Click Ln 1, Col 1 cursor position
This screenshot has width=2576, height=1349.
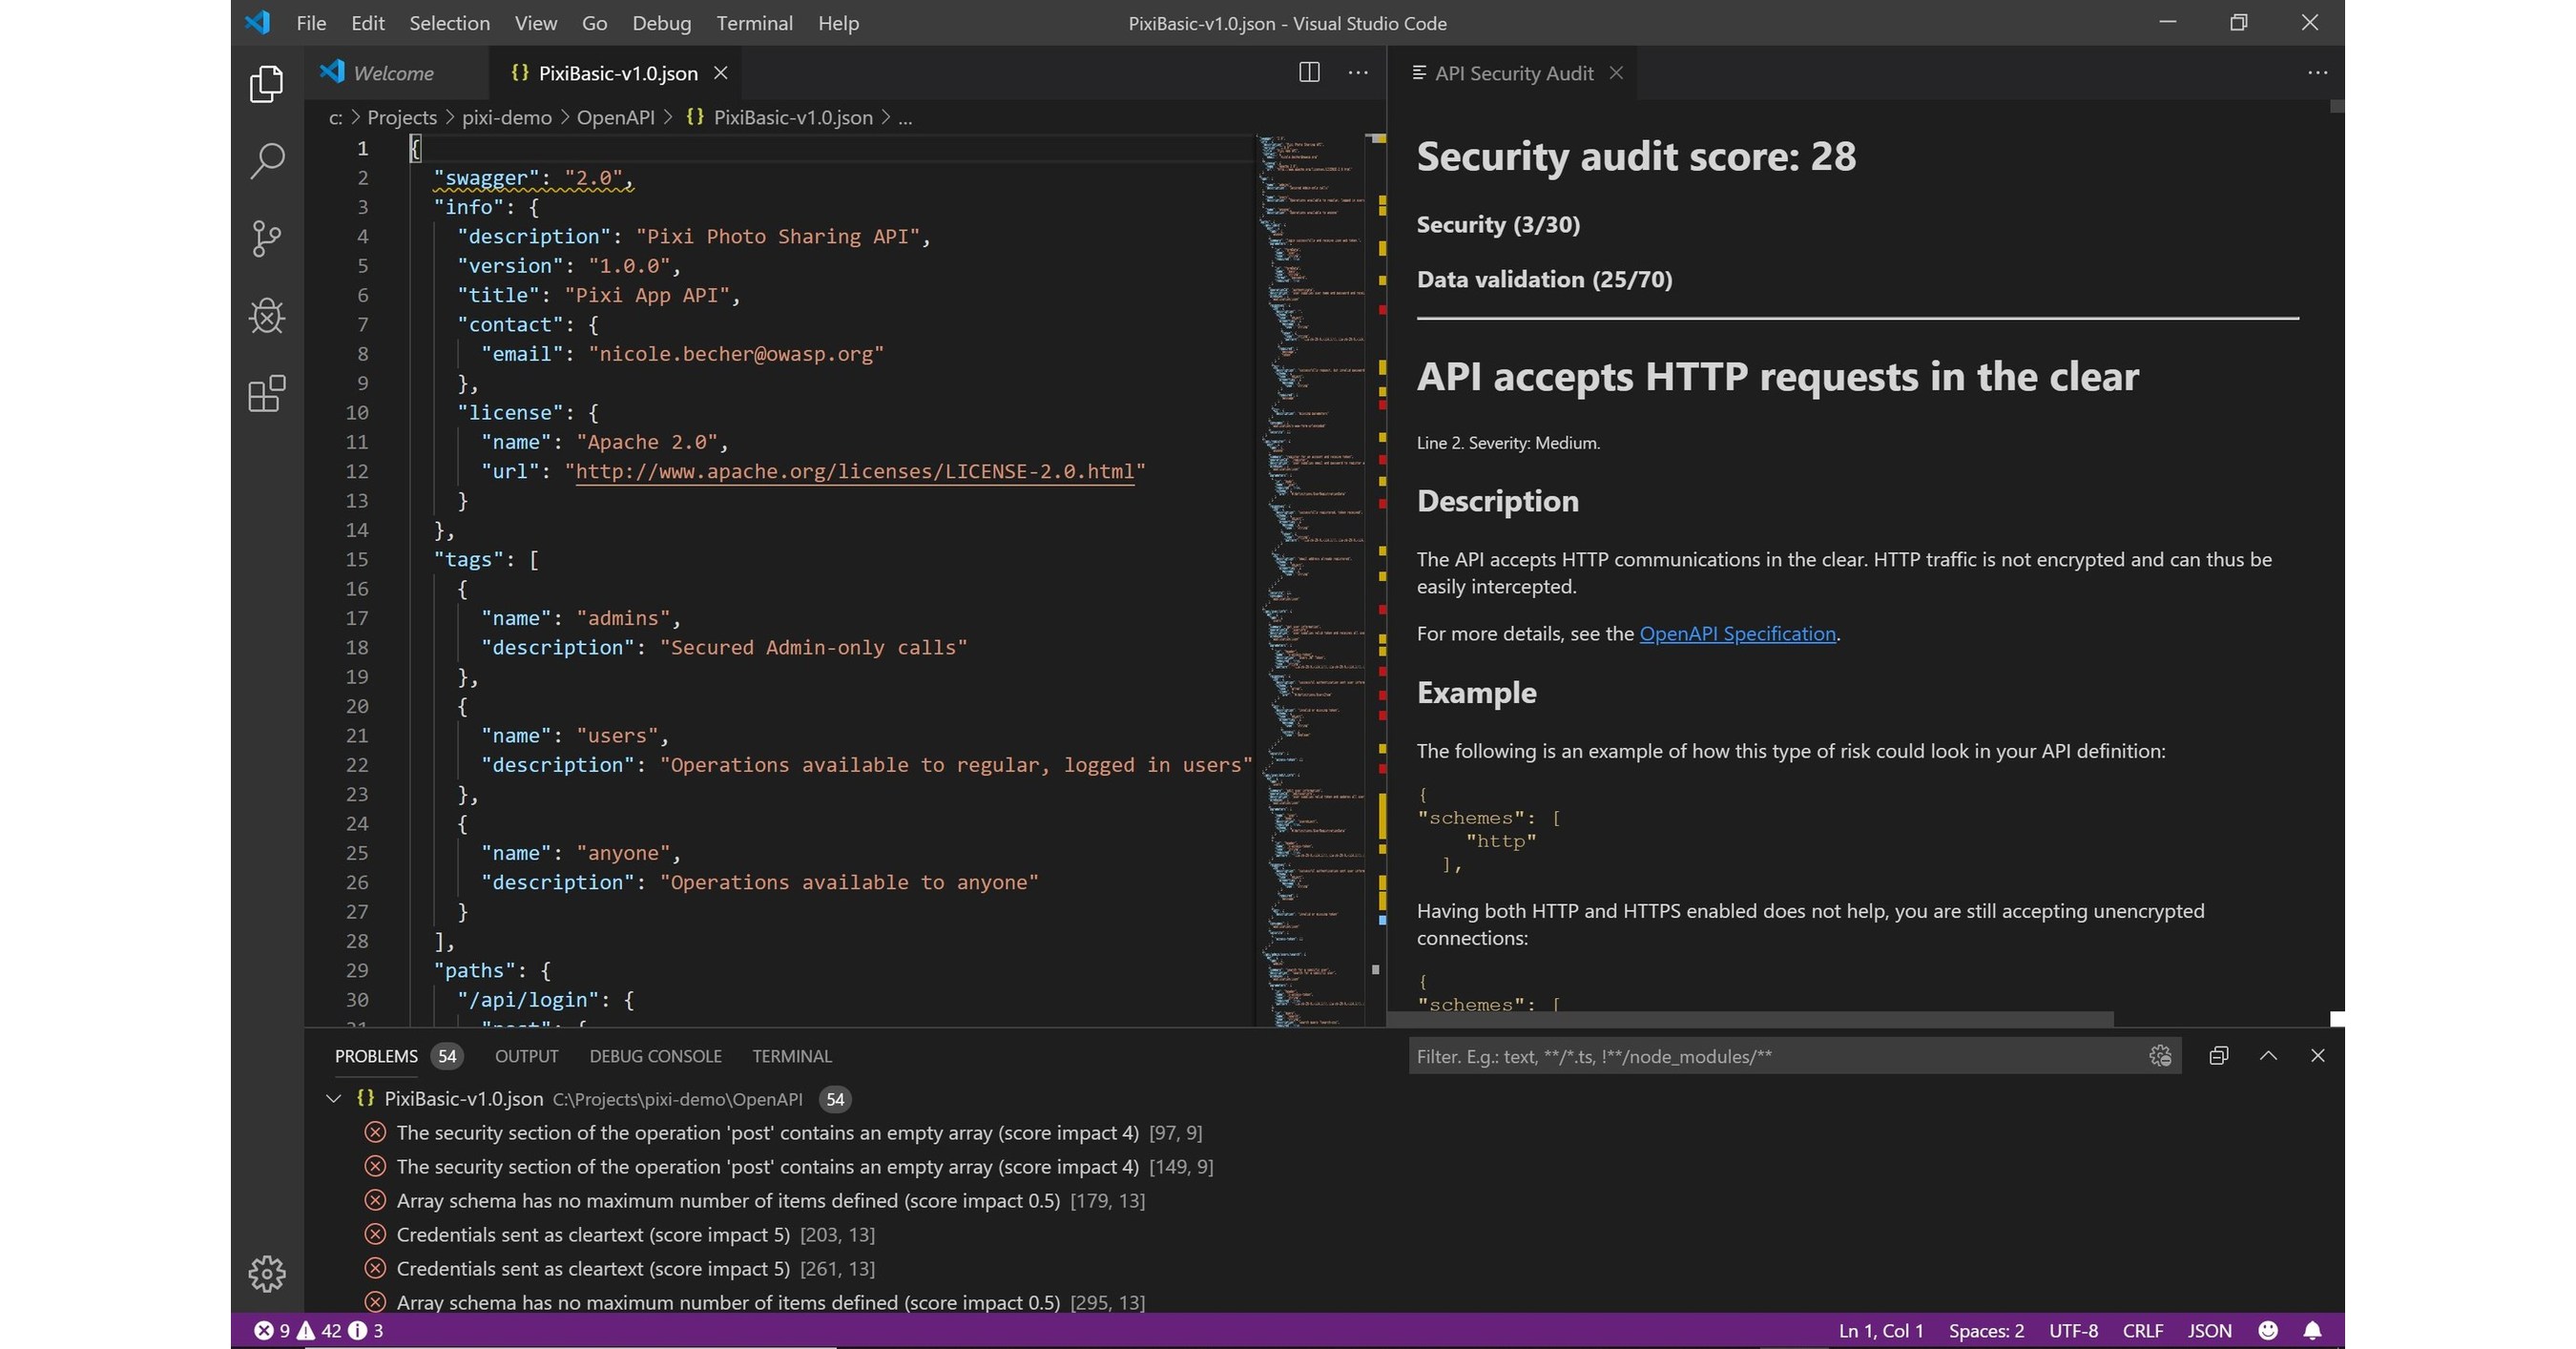tap(1880, 1330)
